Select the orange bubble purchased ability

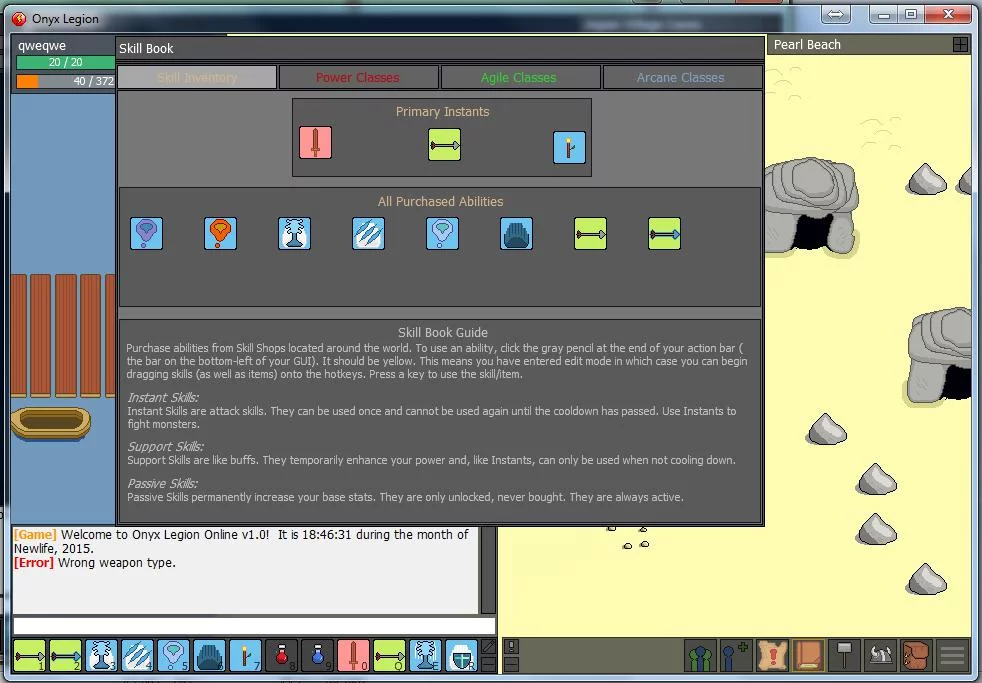(x=220, y=234)
